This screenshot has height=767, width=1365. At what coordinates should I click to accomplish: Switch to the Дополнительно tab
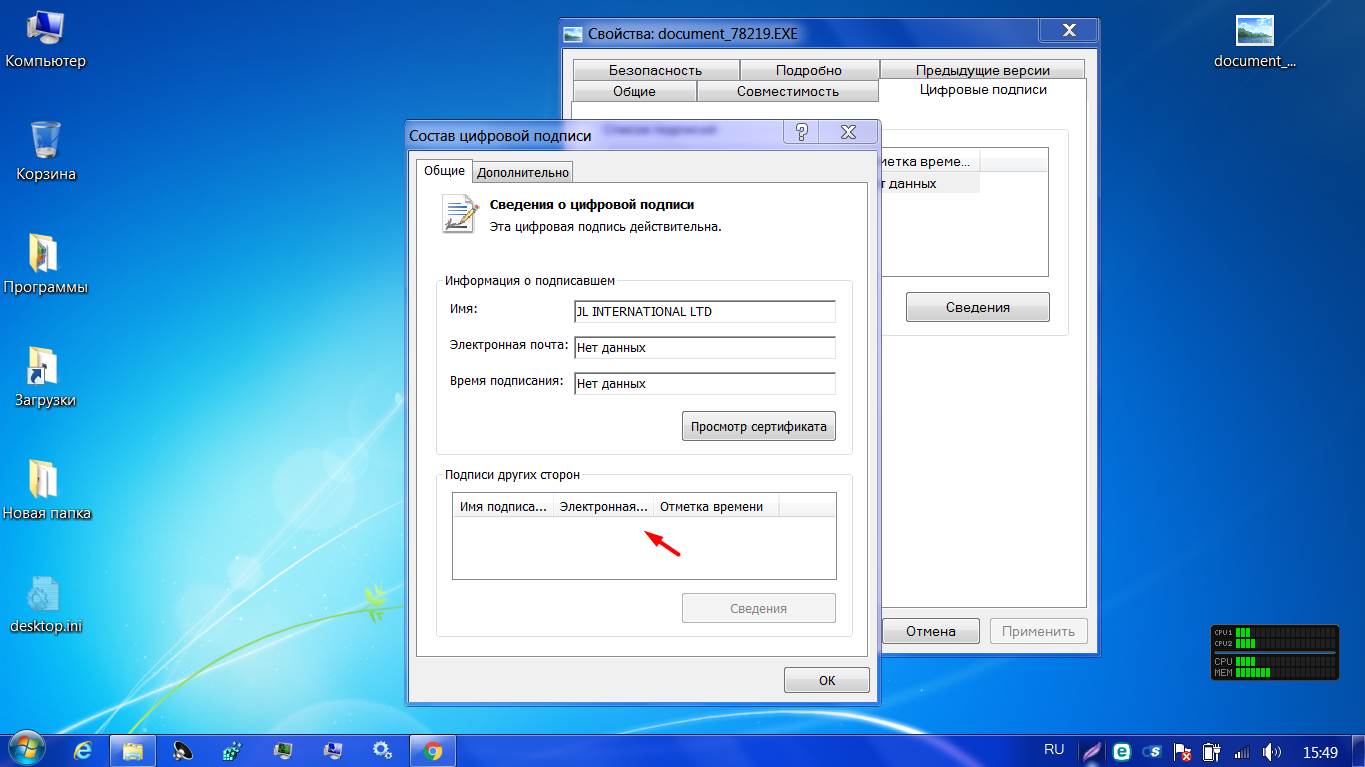pyautogui.click(x=523, y=172)
